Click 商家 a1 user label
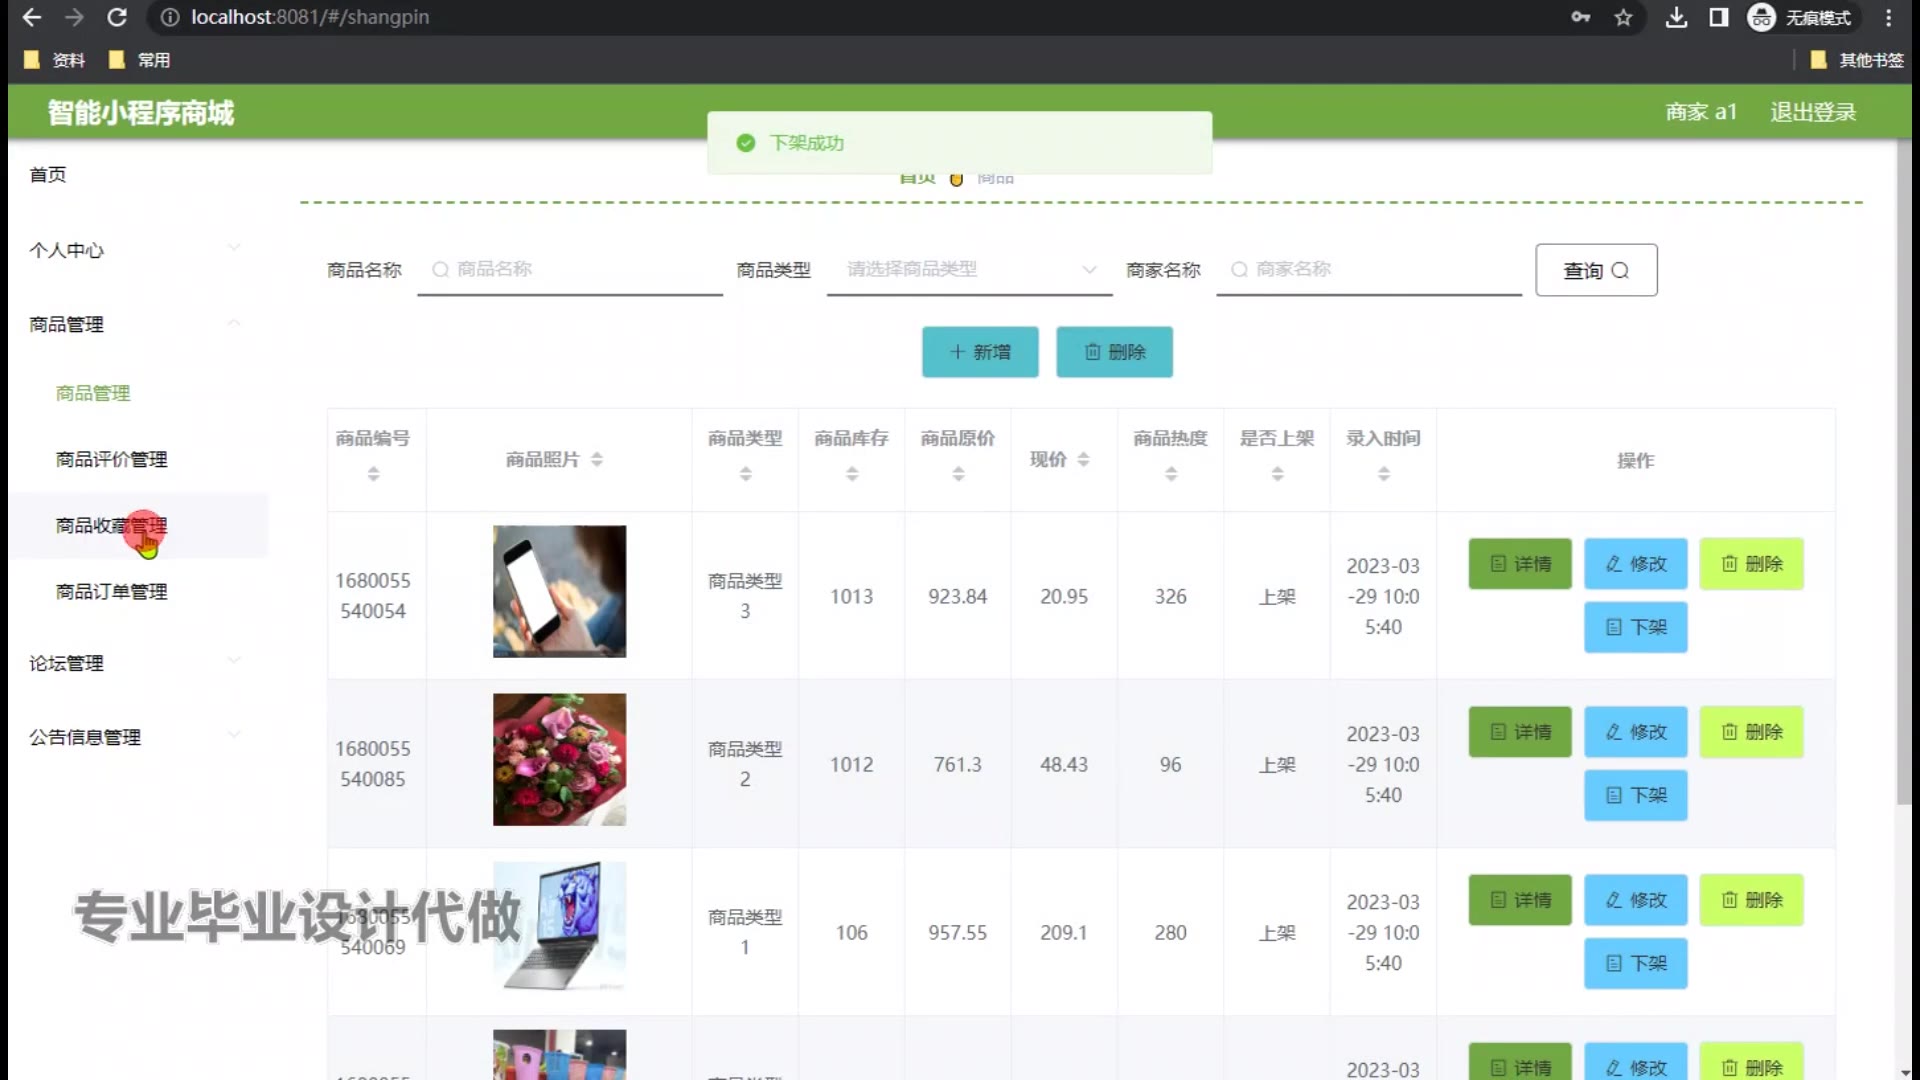The height and width of the screenshot is (1080, 1920). [1701, 112]
